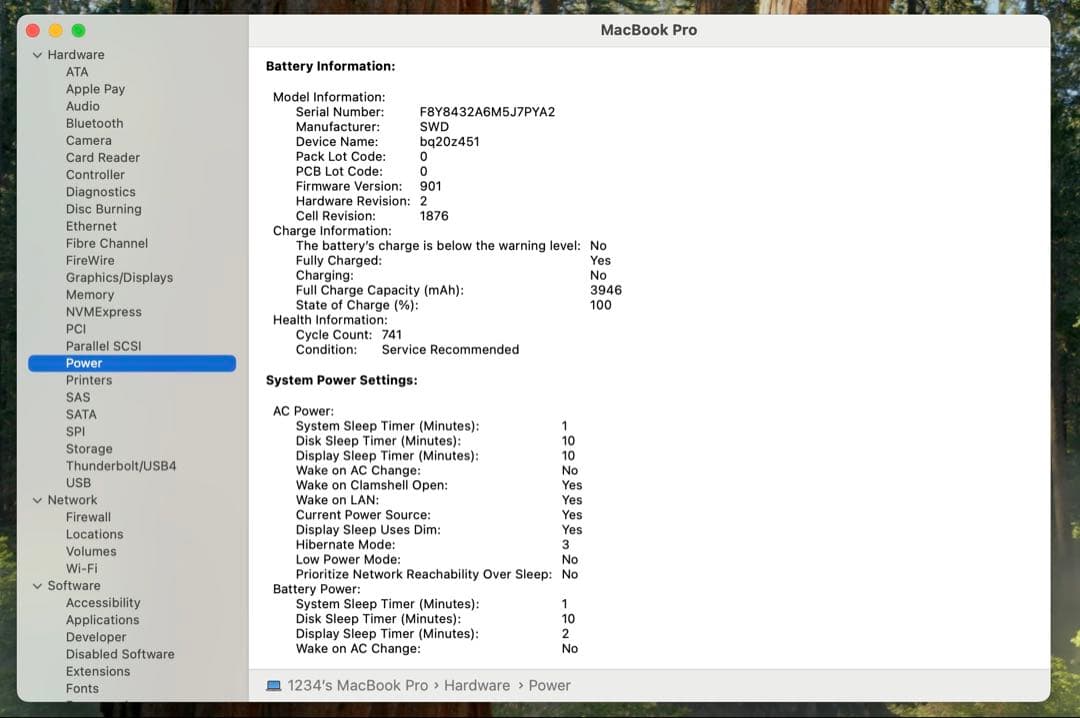
Task: Select Camera under Hardware
Action: click(x=89, y=140)
